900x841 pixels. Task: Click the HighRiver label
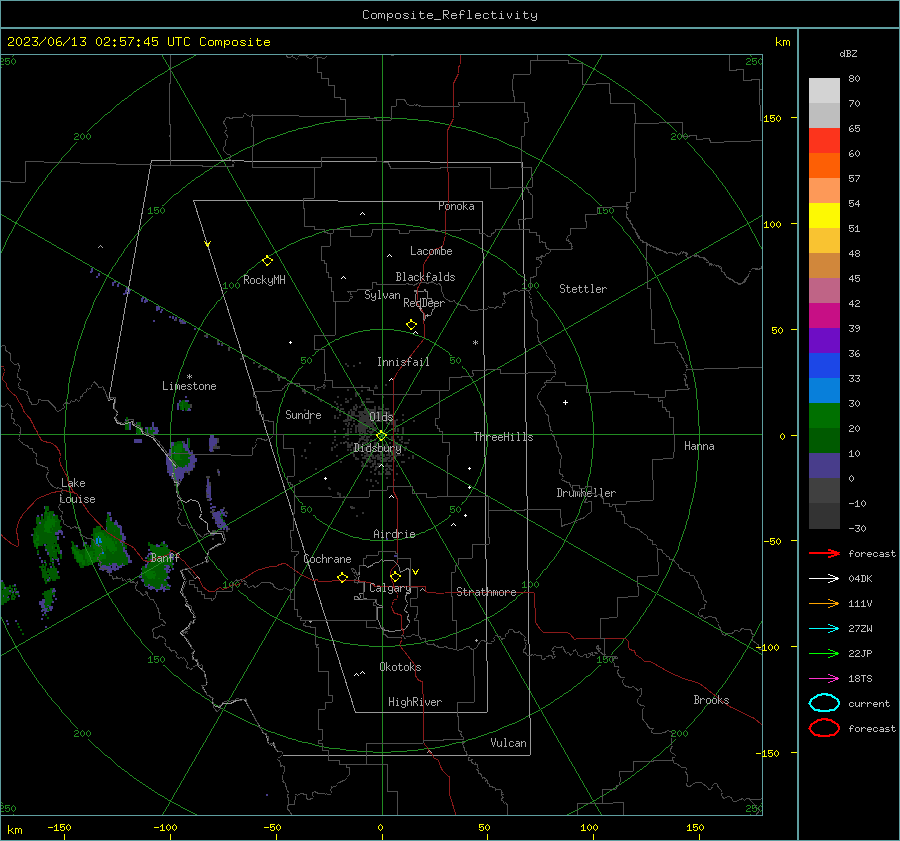coord(415,702)
